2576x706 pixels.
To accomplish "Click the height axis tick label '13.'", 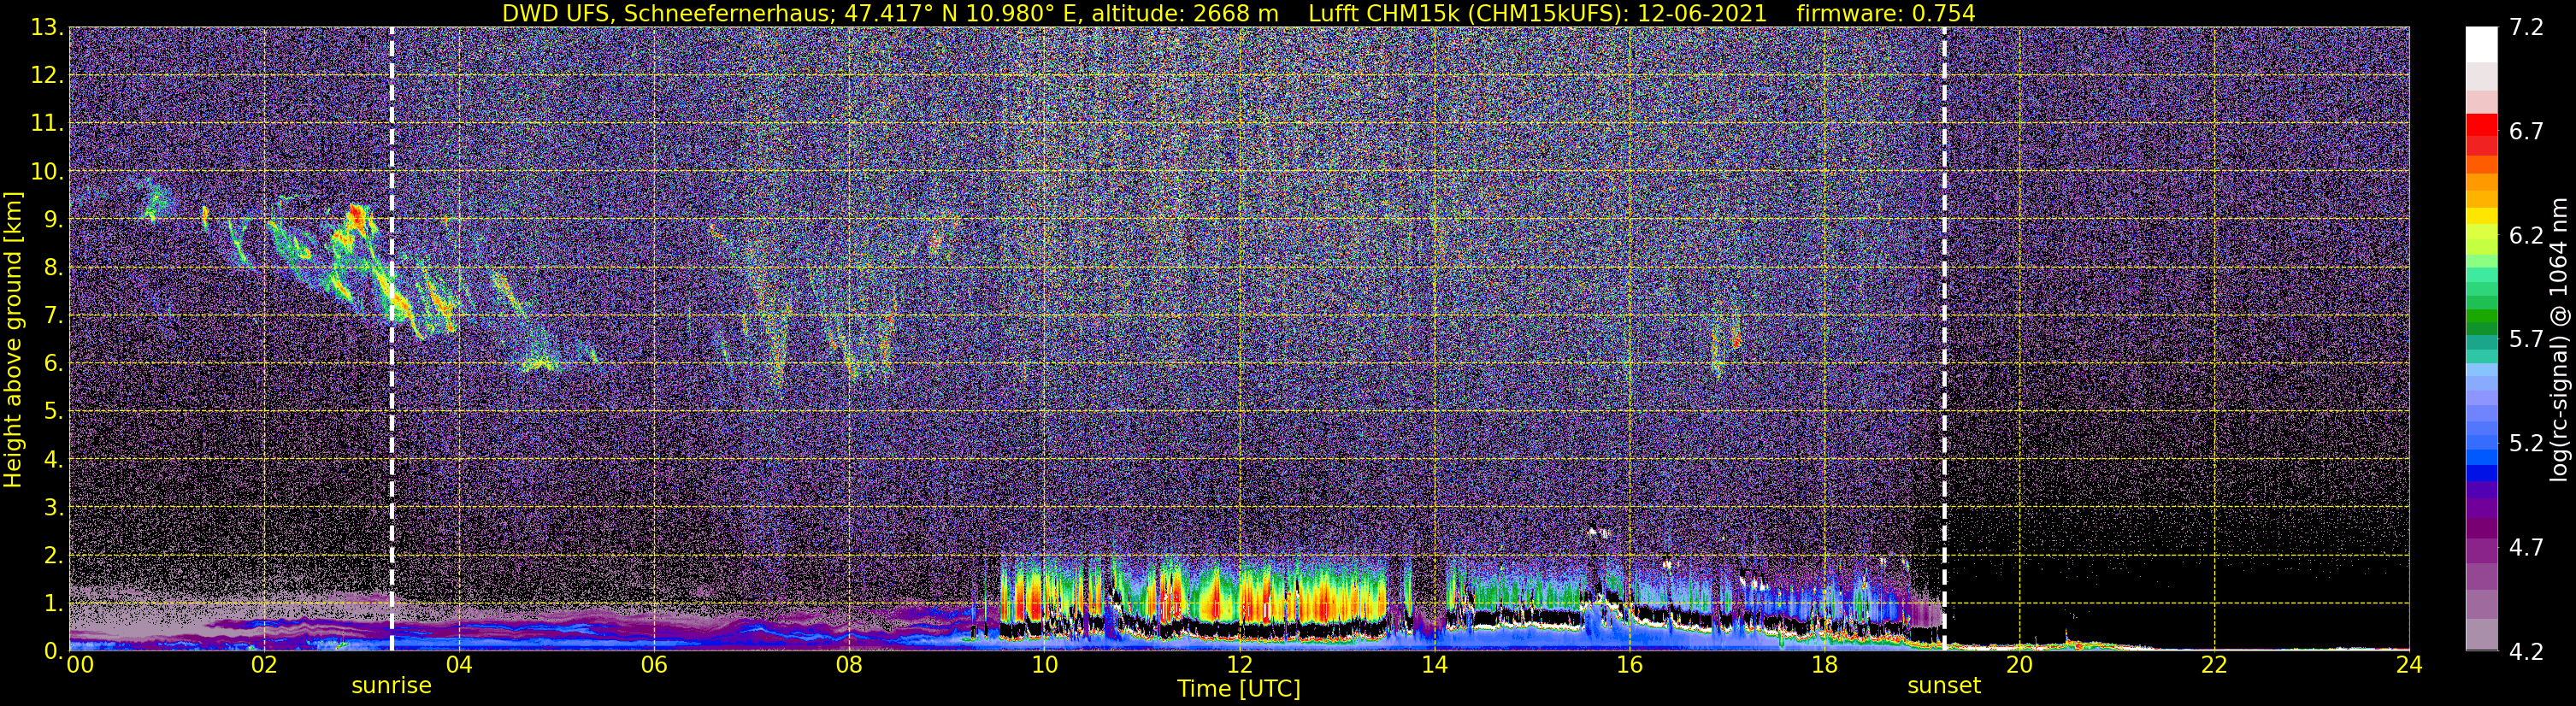I will (47, 28).
